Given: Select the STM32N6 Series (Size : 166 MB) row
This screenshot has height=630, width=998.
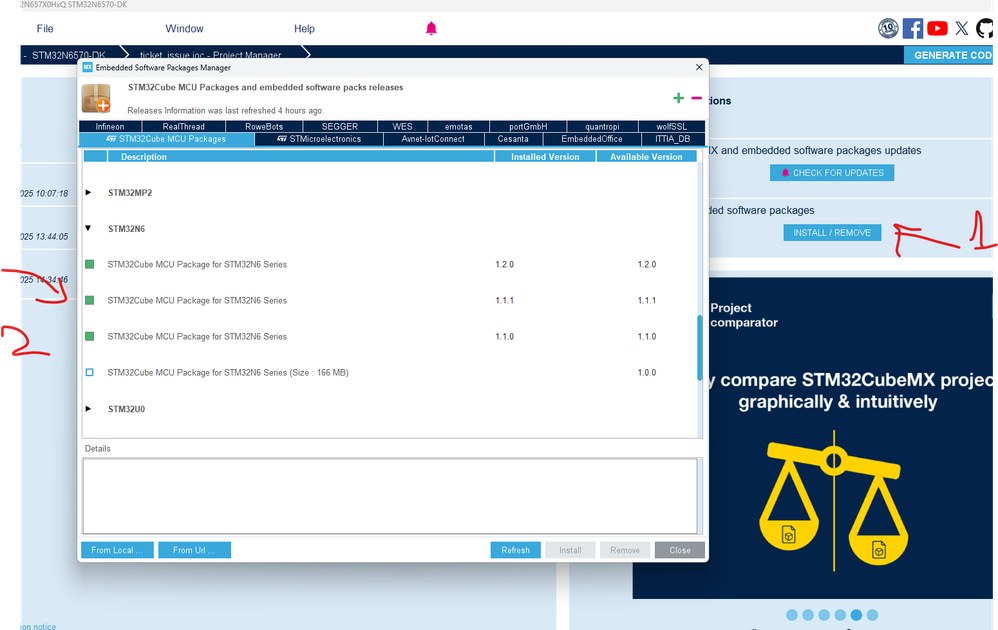Looking at the screenshot, I should 390,372.
